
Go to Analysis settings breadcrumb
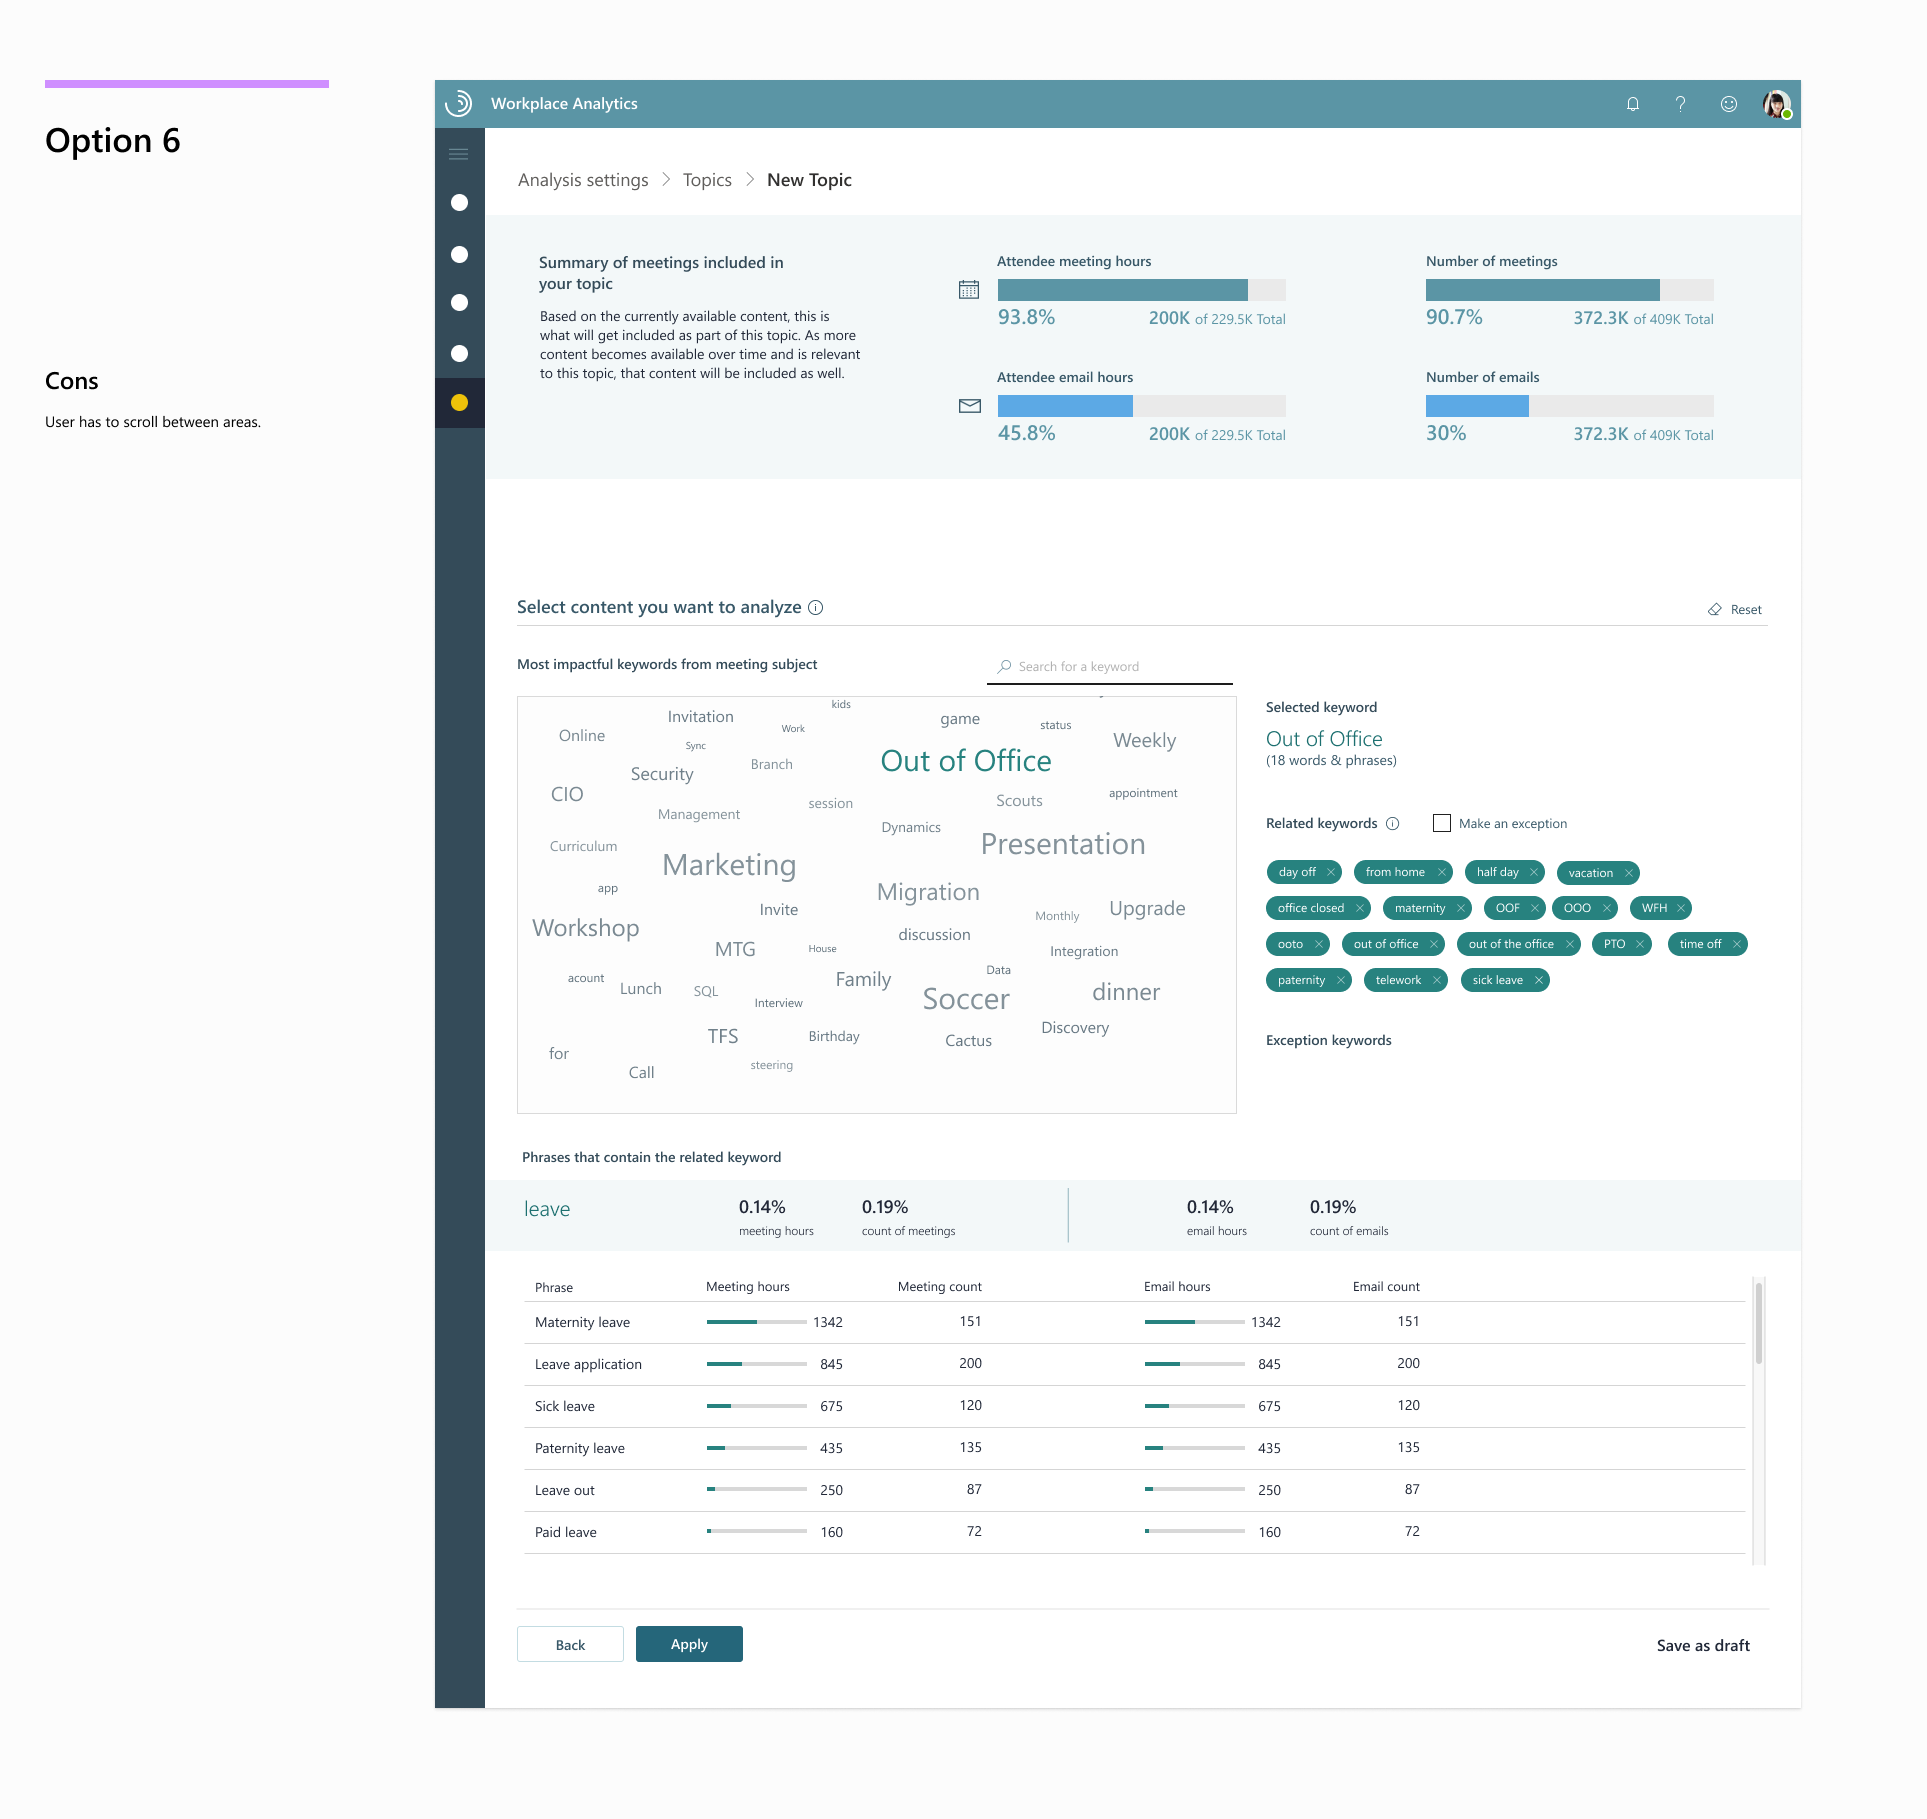pos(582,180)
